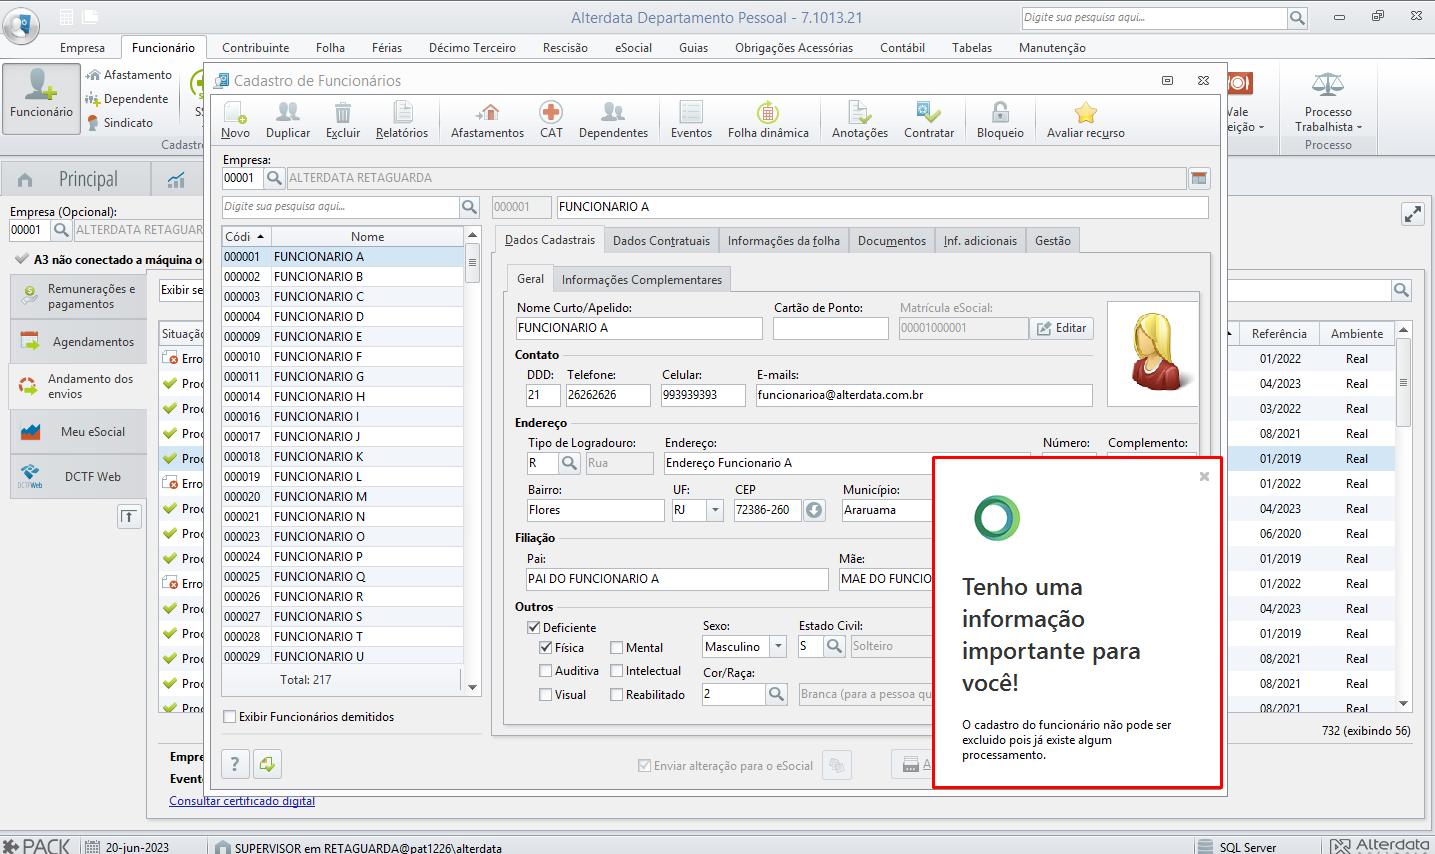Screen dimensions: 1435x854
Task: Enable the Intelectual checkbox
Action: (x=617, y=671)
